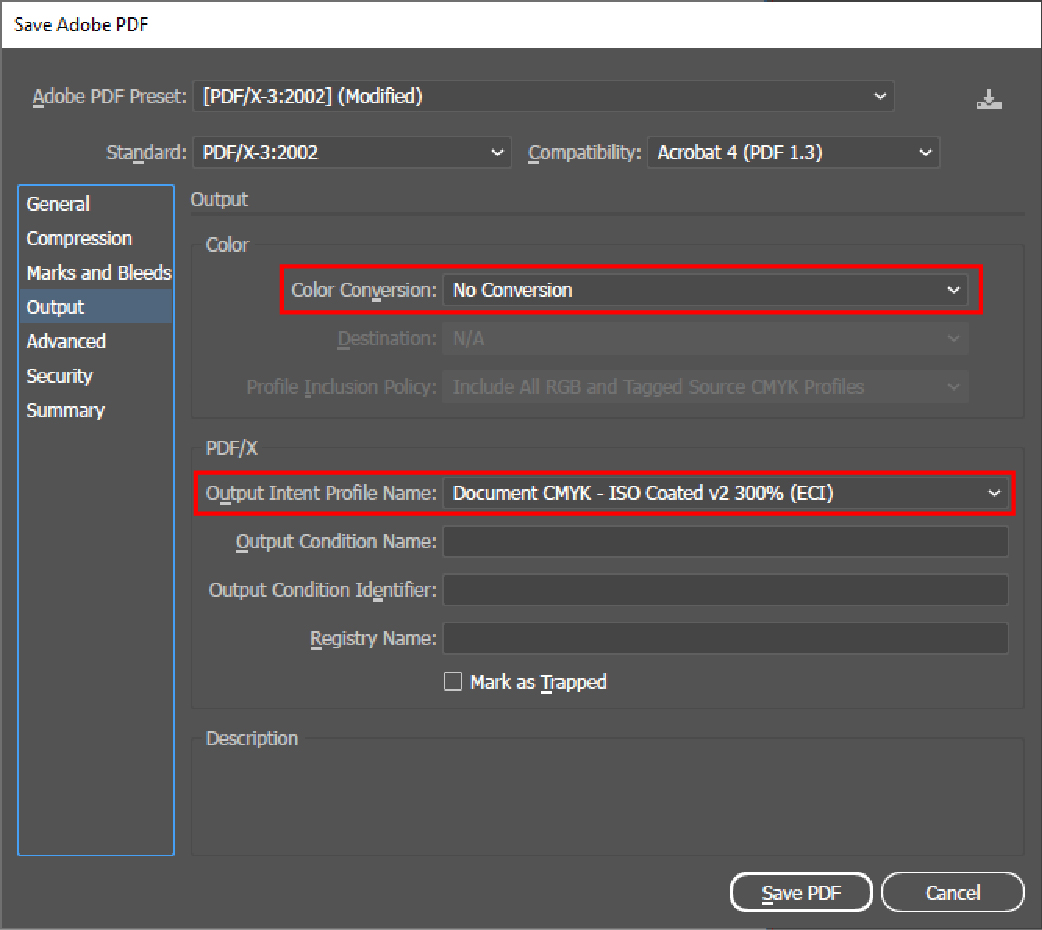This screenshot has height=930, width=1042.
Task: Enable the Mark as Trapped checkbox
Action: [x=453, y=682]
